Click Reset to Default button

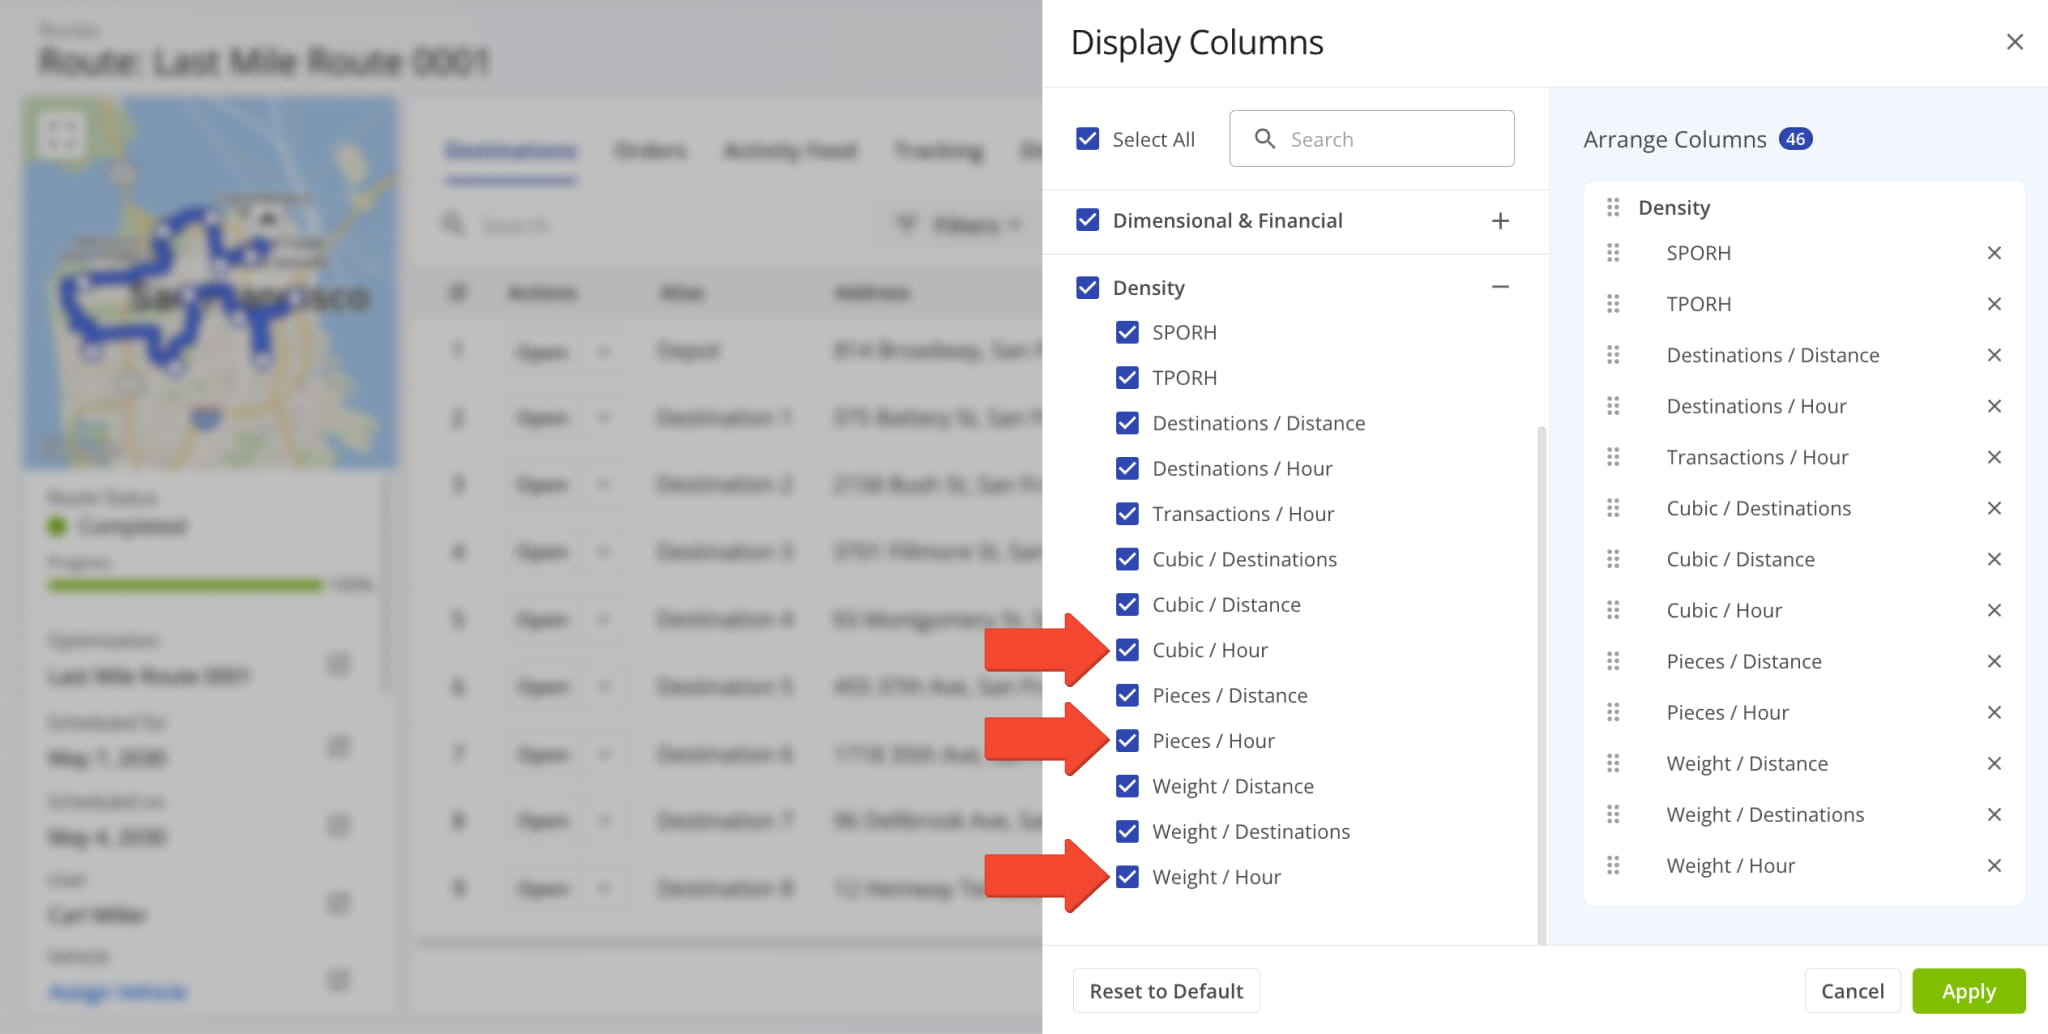(x=1166, y=991)
